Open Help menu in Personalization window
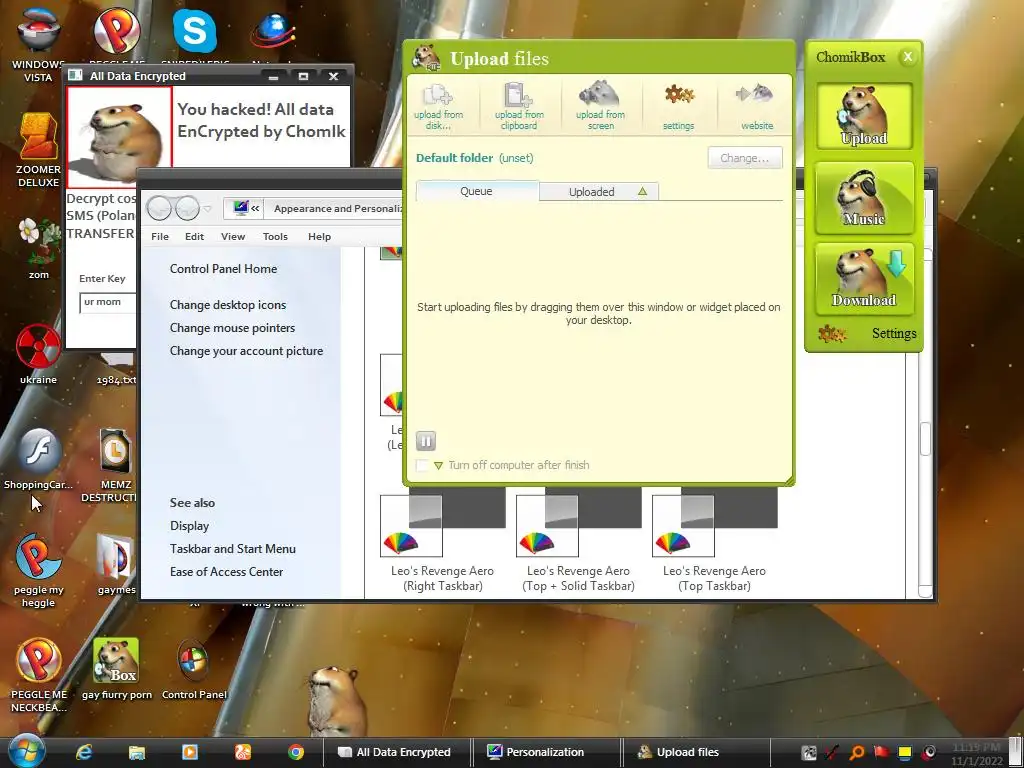The image size is (1024, 768). 319,236
